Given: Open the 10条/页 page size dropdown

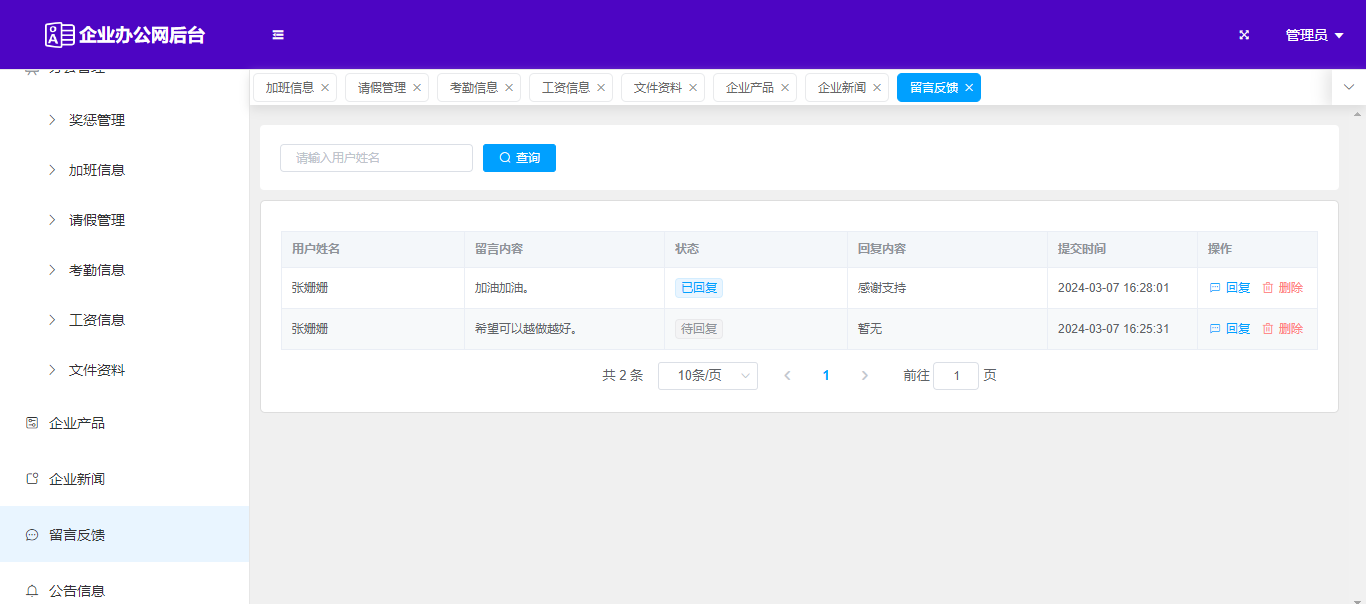Looking at the screenshot, I should [707, 376].
